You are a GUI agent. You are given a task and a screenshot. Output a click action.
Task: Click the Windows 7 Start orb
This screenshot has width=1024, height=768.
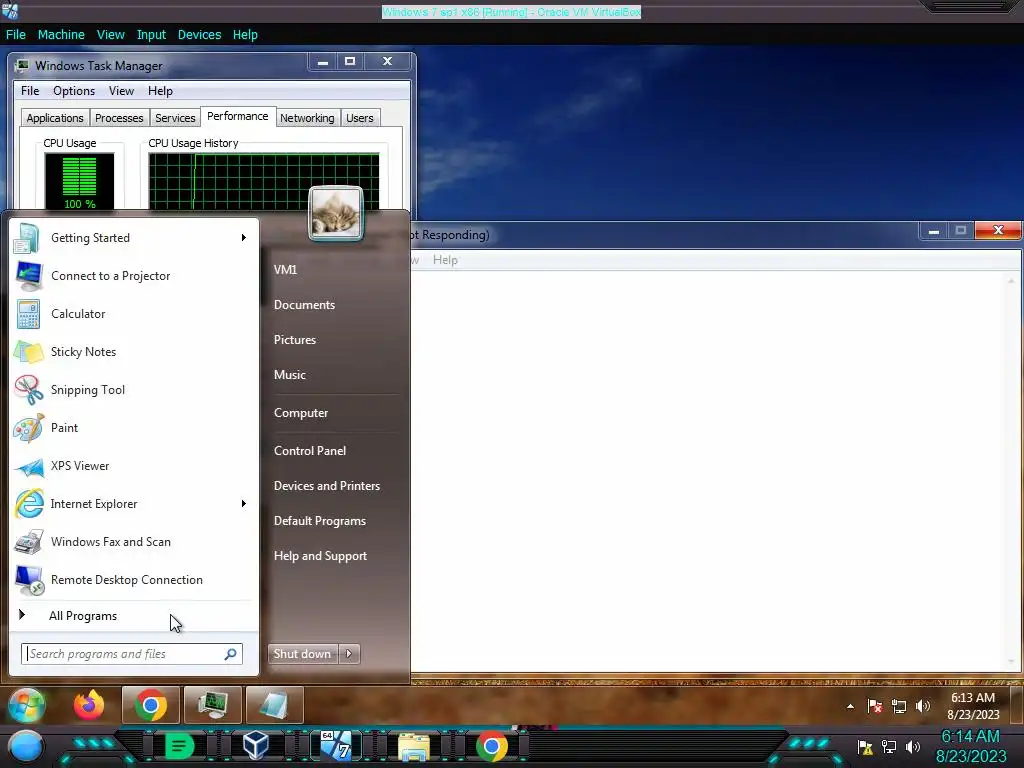coord(26,705)
